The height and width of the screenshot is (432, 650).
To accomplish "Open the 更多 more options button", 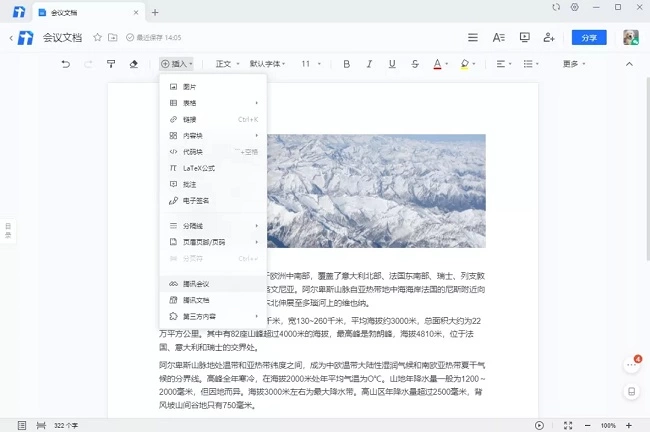I will tap(573, 64).
